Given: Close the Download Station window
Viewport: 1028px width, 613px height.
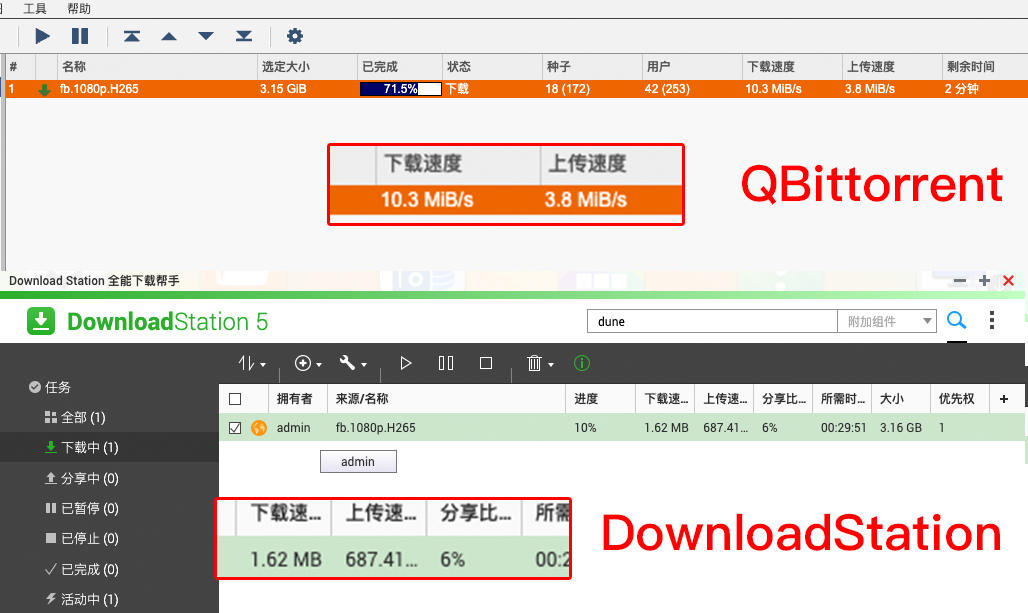Looking at the screenshot, I should (x=1008, y=281).
